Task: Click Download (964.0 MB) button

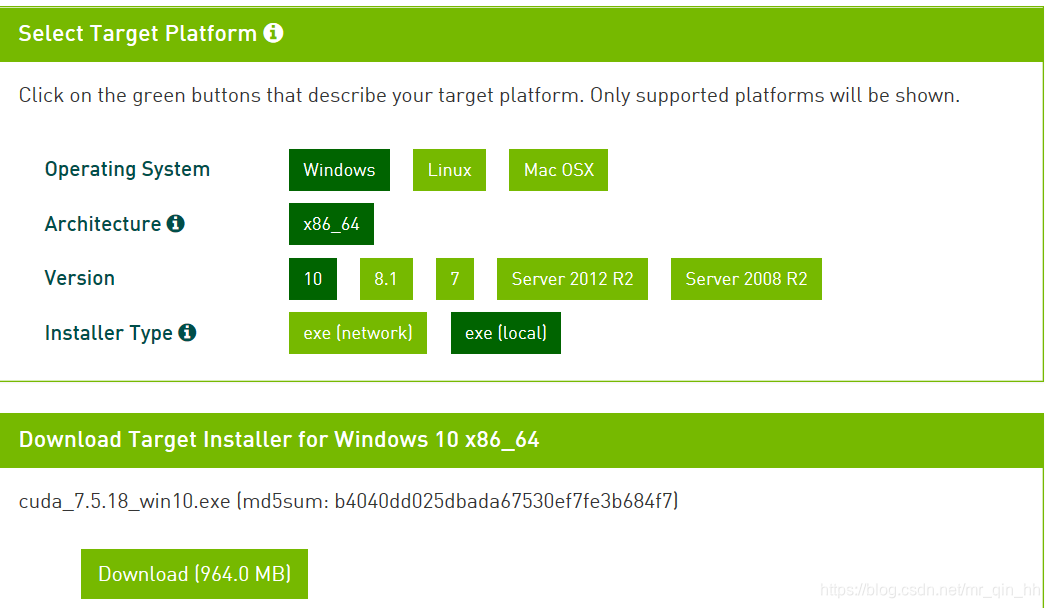Action: click(x=195, y=574)
